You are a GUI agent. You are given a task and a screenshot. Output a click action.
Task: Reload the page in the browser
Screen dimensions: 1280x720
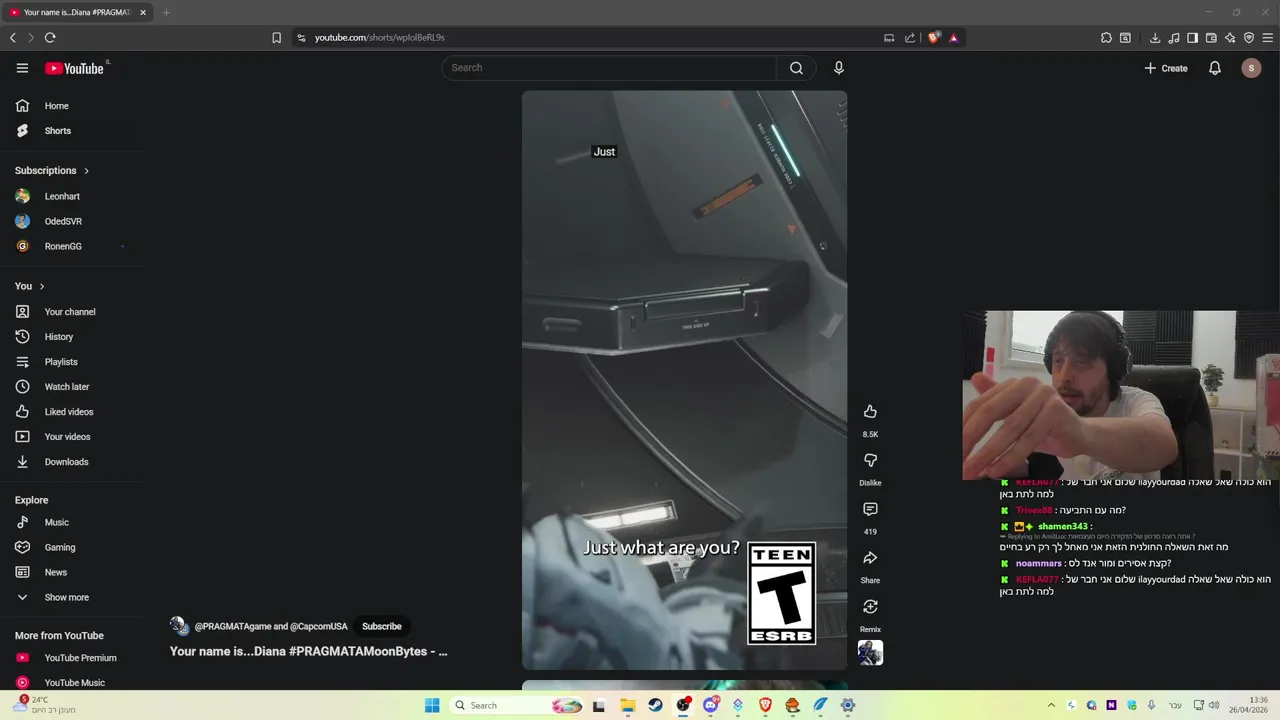click(x=50, y=38)
